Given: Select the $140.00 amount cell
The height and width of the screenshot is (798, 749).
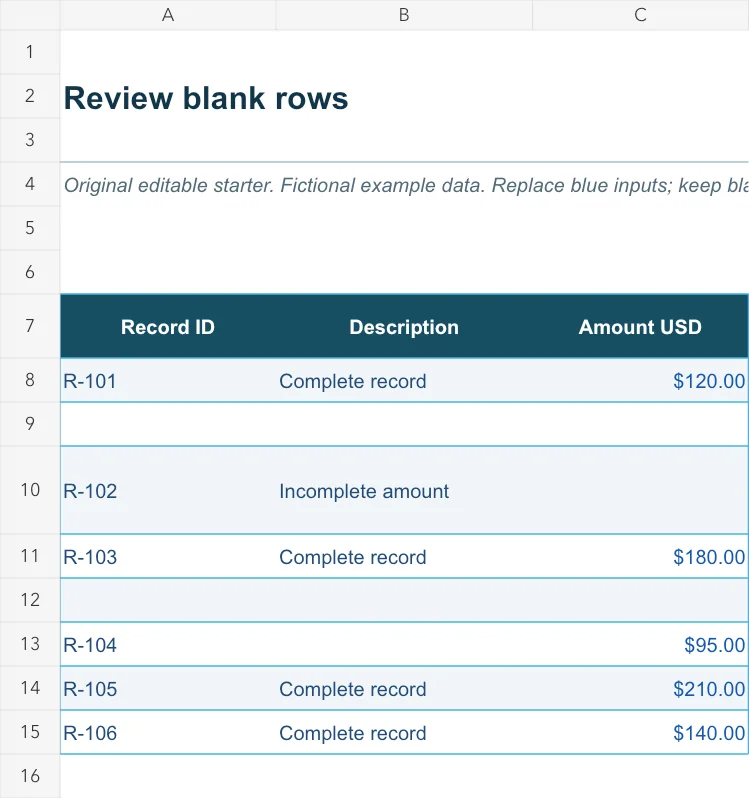Looking at the screenshot, I should point(641,732).
